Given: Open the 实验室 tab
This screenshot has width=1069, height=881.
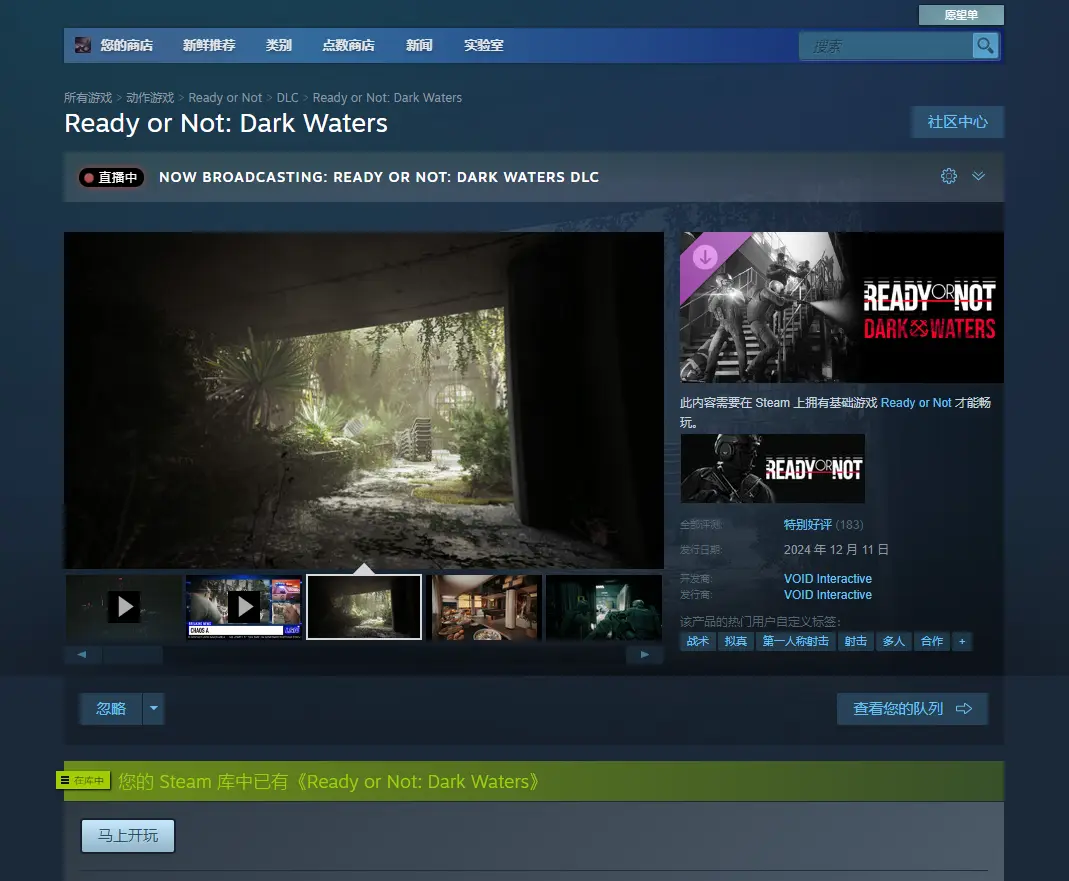Looking at the screenshot, I should point(484,45).
